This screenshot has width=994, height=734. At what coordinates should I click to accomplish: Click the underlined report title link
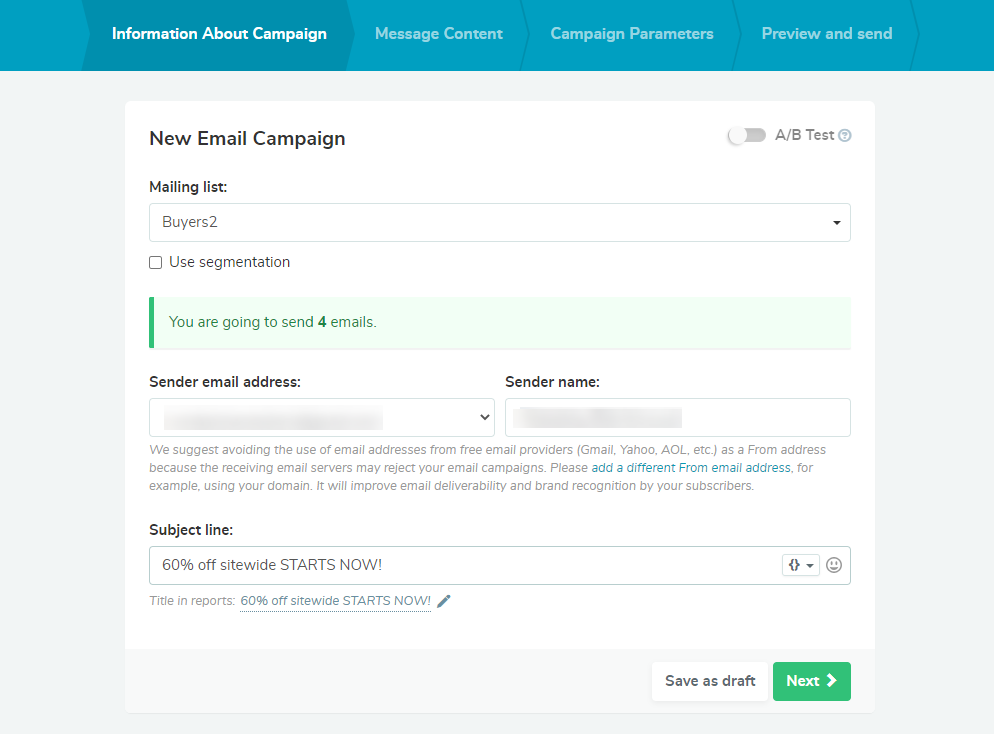click(x=335, y=601)
